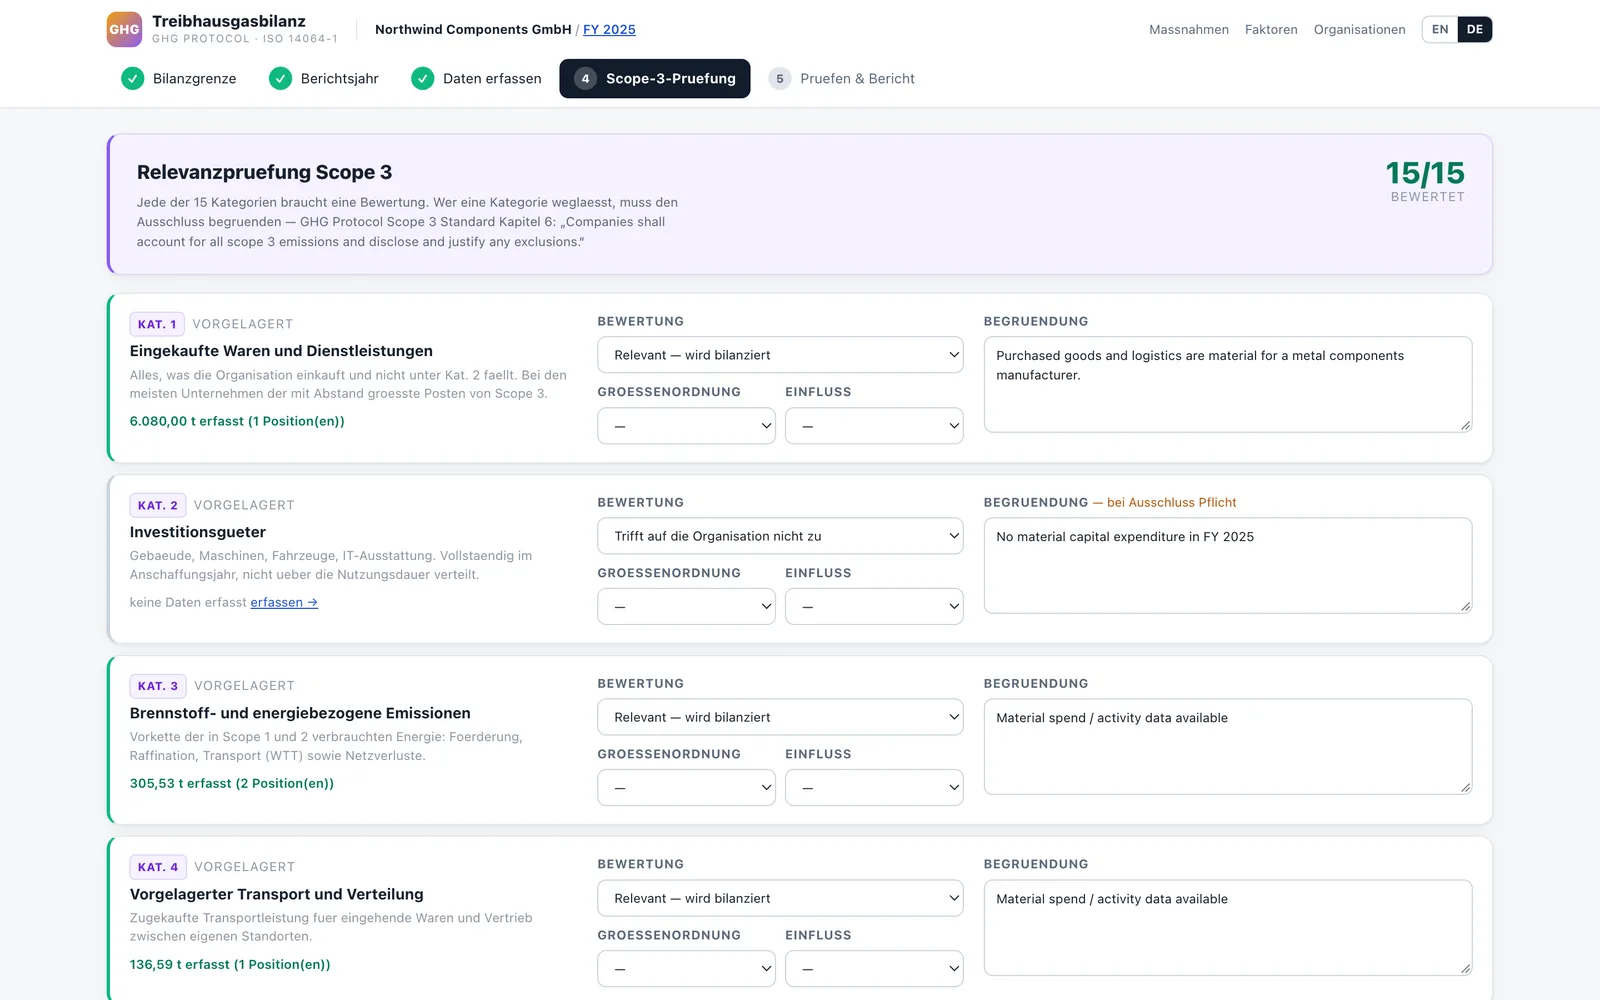
Task: Go to Bilanzgrenze step
Action: 179,78
